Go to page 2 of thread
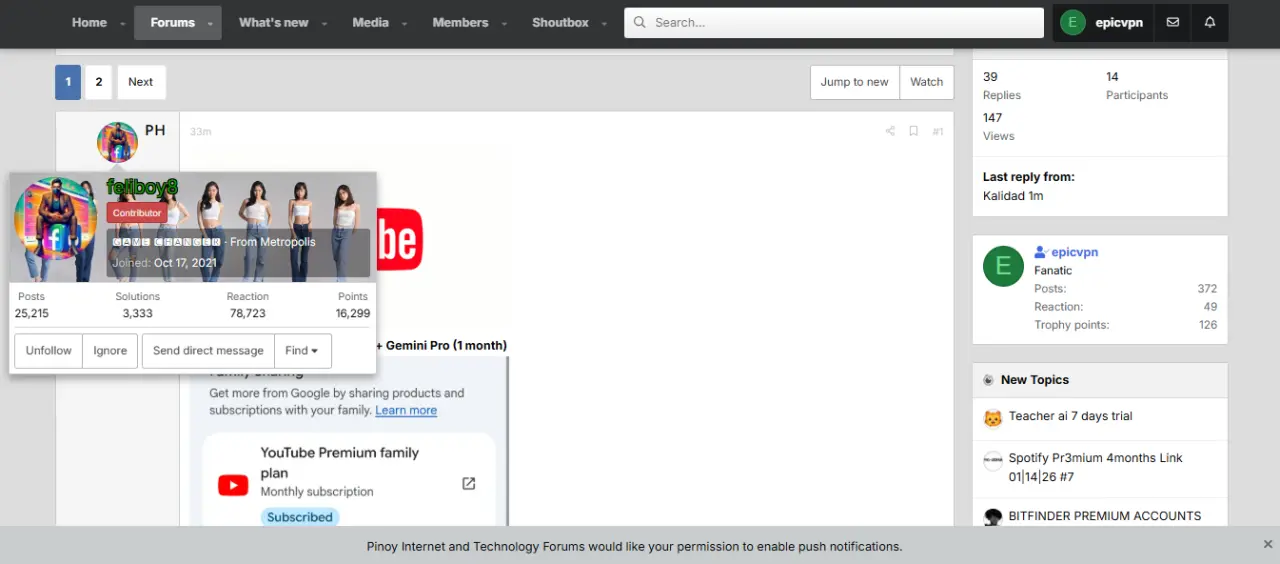Viewport: 1280px width, 564px height. [x=98, y=82]
